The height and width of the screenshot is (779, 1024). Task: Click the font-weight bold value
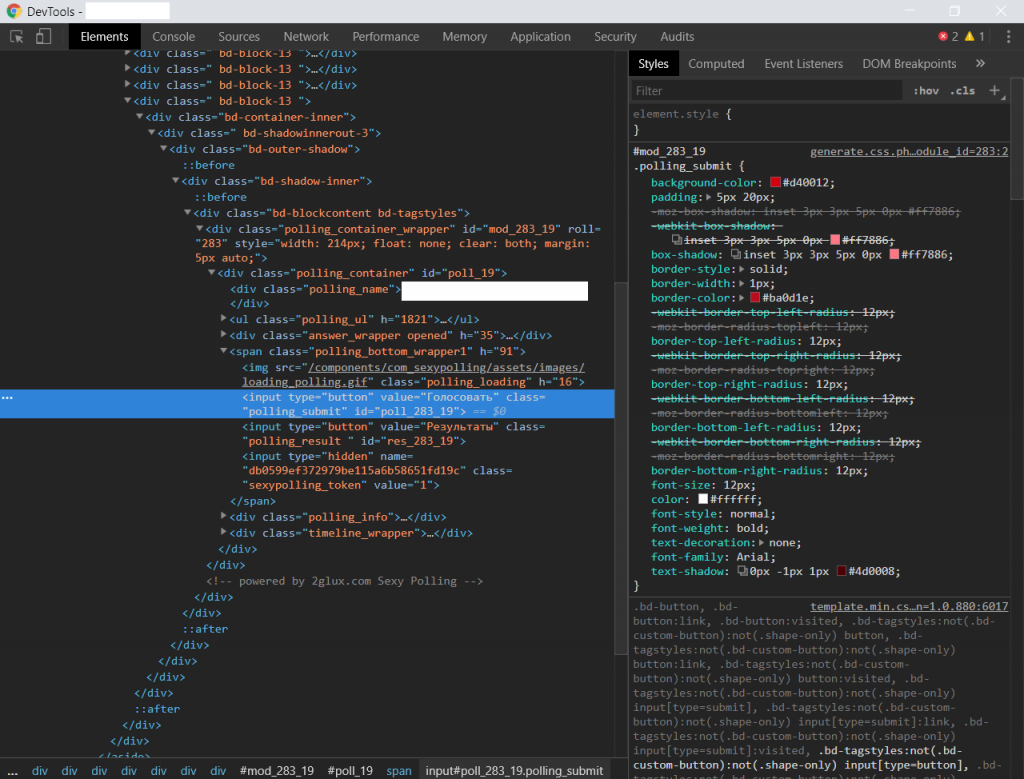pyautogui.click(x=751, y=528)
